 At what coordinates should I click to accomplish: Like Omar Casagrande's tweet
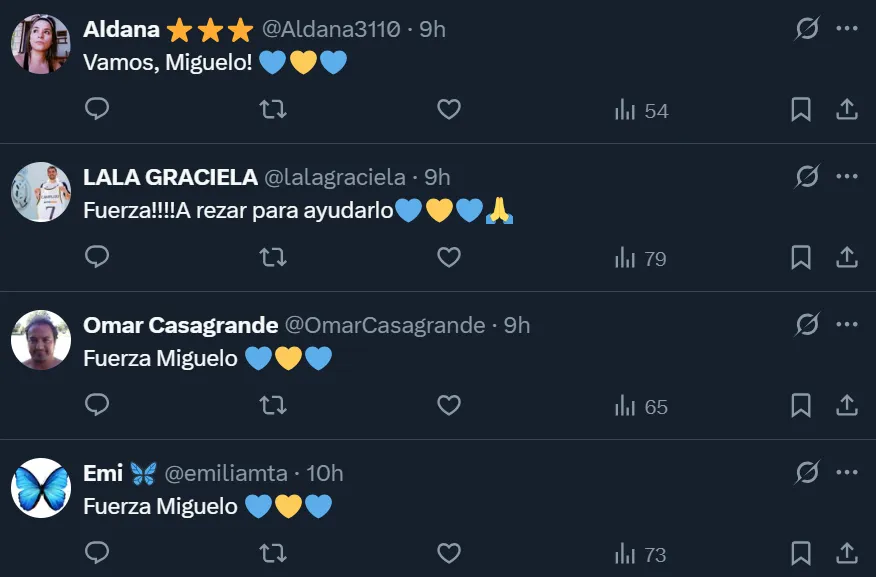click(449, 406)
